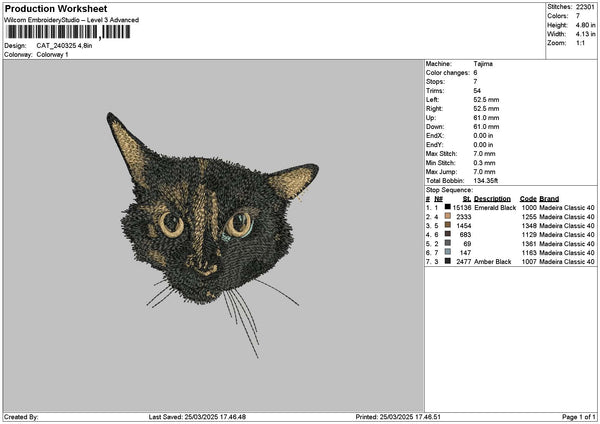Click thread code '1000'
The height and width of the screenshot is (424, 600).
click(x=529, y=208)
